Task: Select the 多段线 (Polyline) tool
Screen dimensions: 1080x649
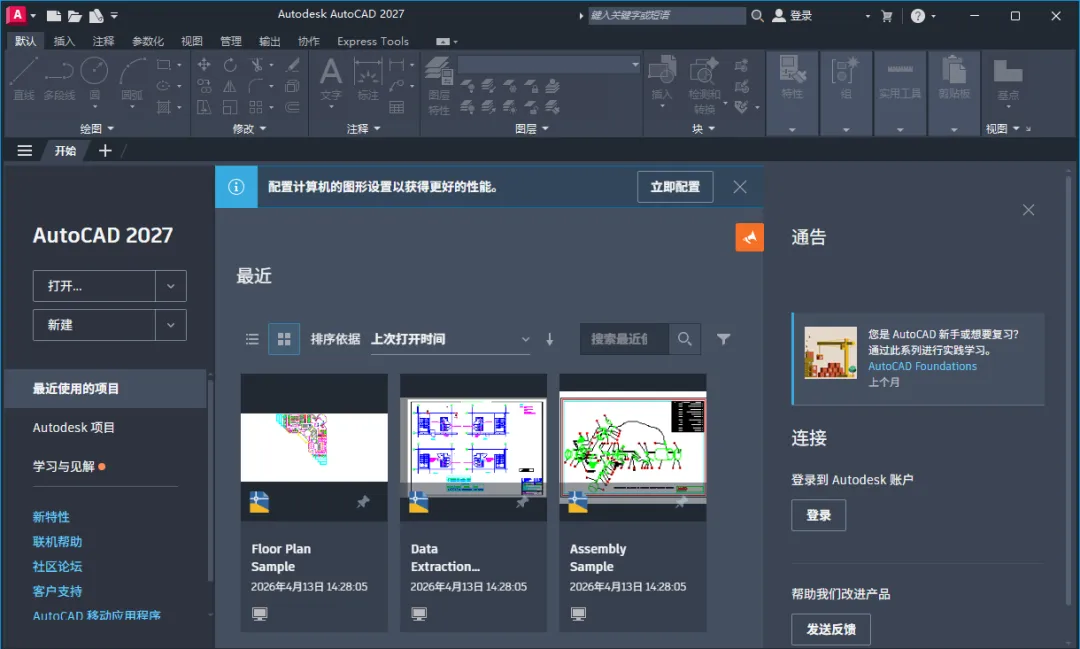Action: (59, 79)
